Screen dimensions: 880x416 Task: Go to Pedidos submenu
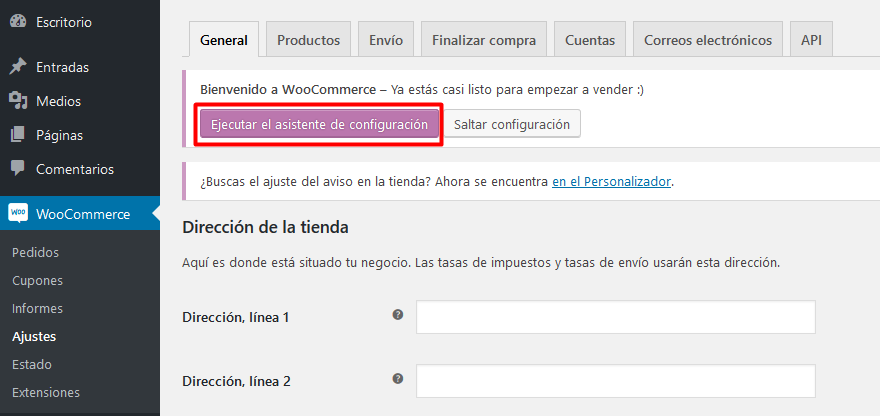click(x=35, y=253)
